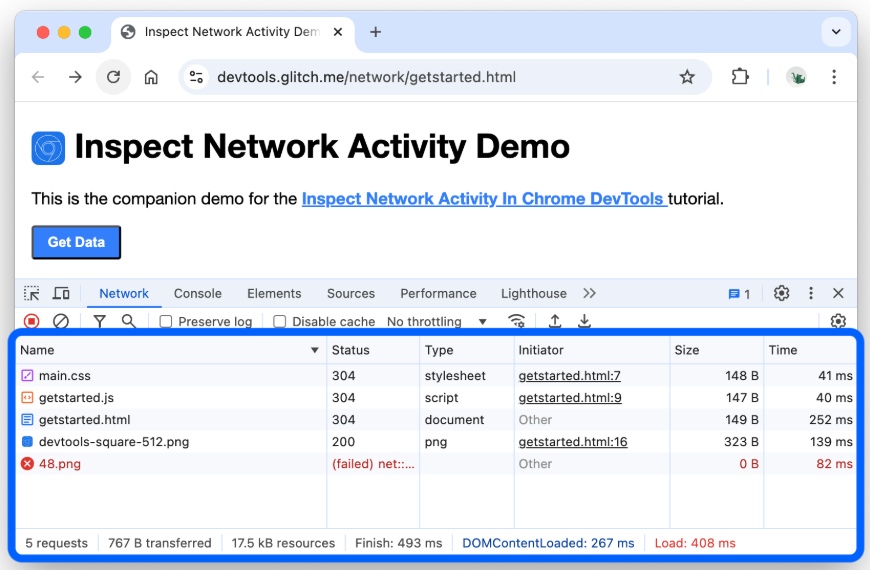
Task: Click the browser forward arrow
Action: [x=75, y=77]
